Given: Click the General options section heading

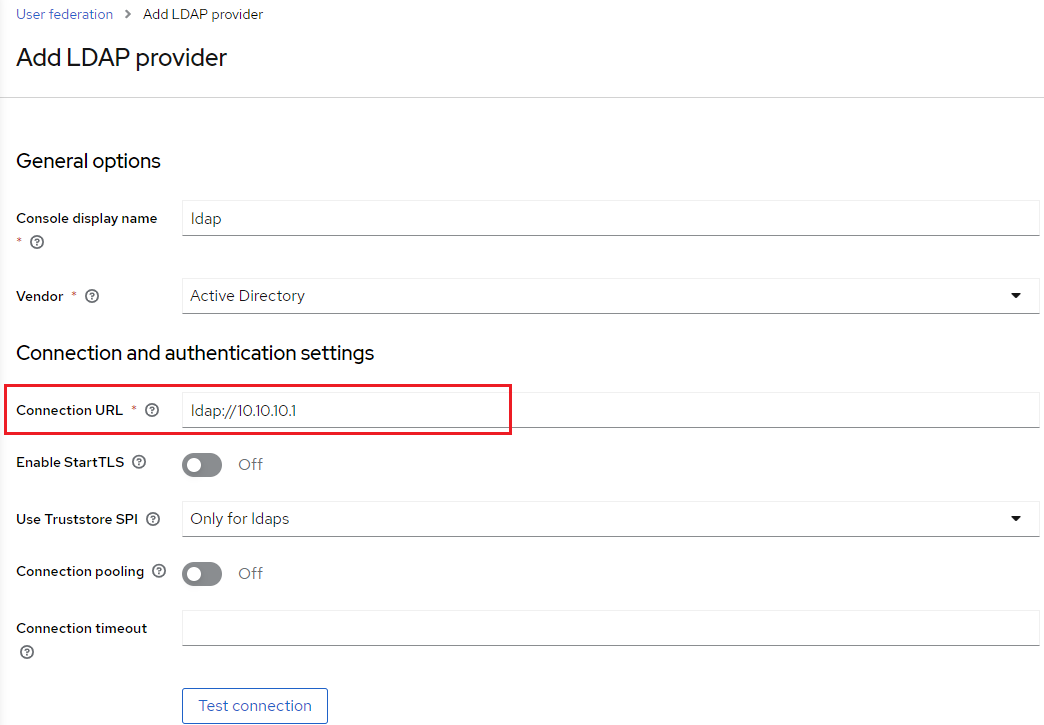Looking at the screenshot, I should 88,161.
